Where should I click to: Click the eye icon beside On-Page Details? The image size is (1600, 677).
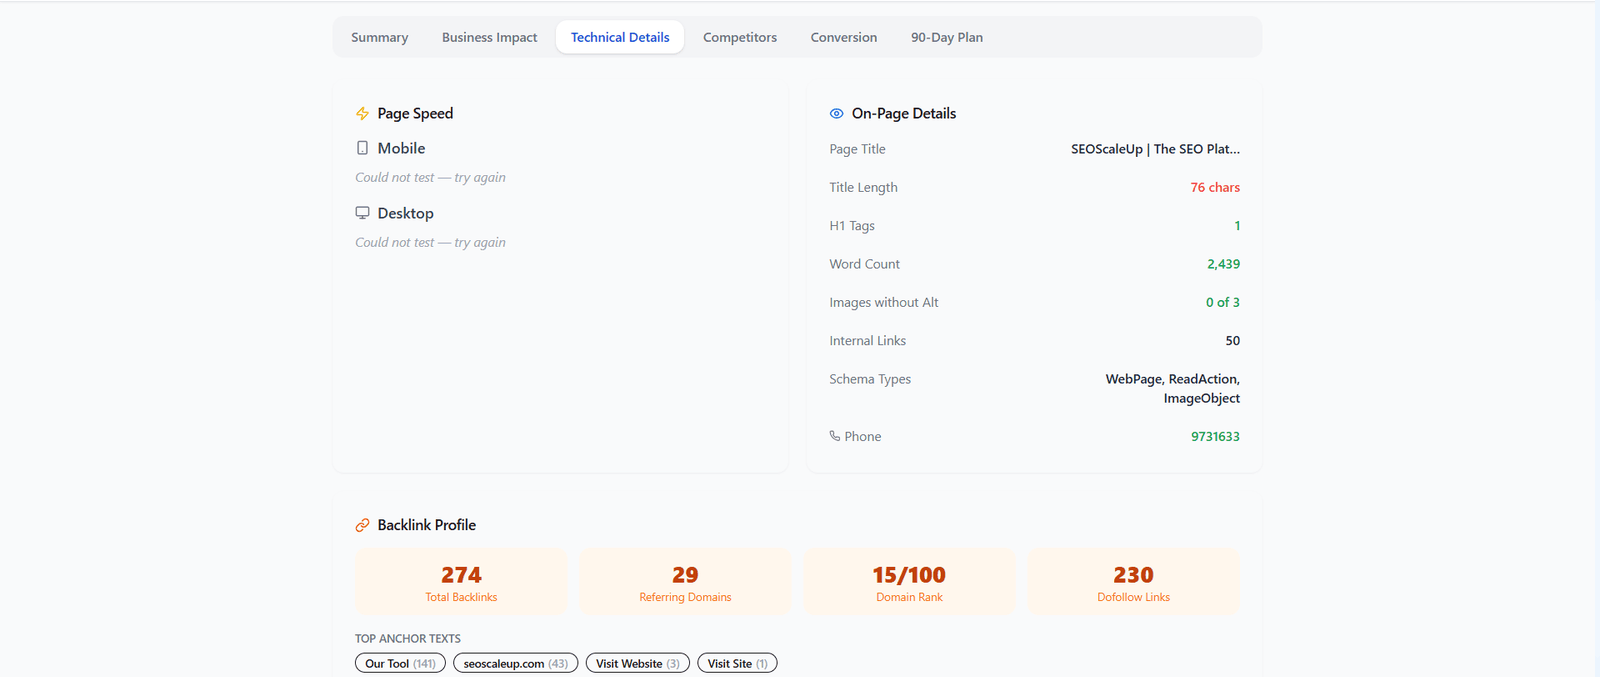click(x=836, y=114)
